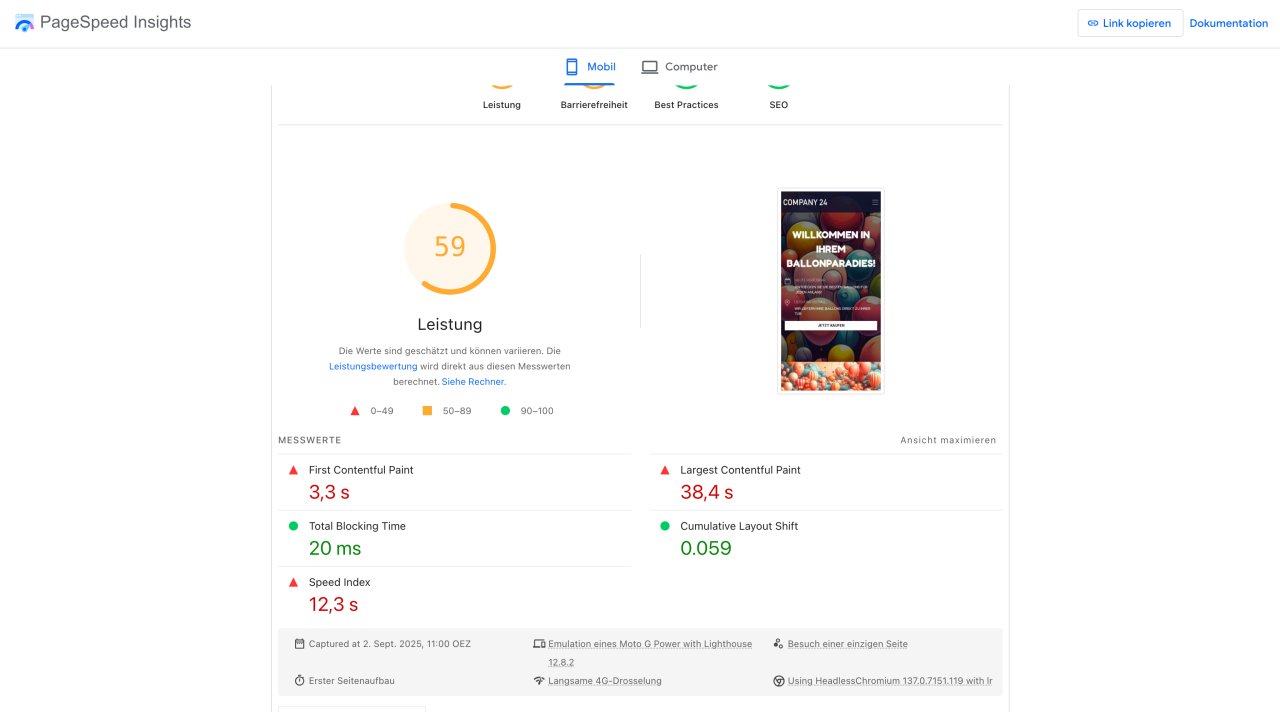Click the laptop icon in Computer tab

coord(650,67)
